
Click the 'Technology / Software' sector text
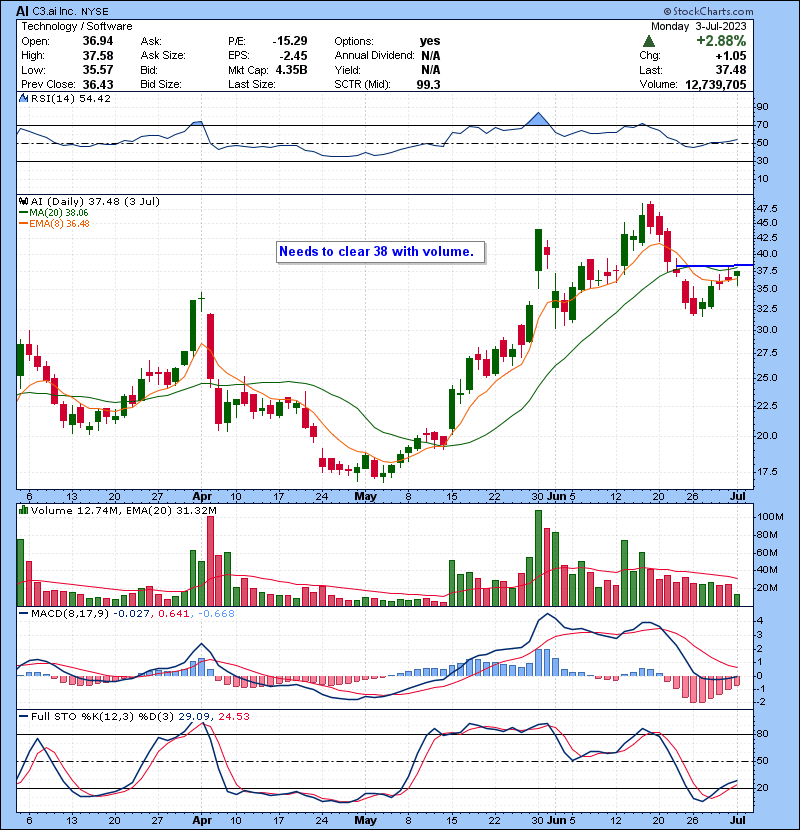pos(77,26)
